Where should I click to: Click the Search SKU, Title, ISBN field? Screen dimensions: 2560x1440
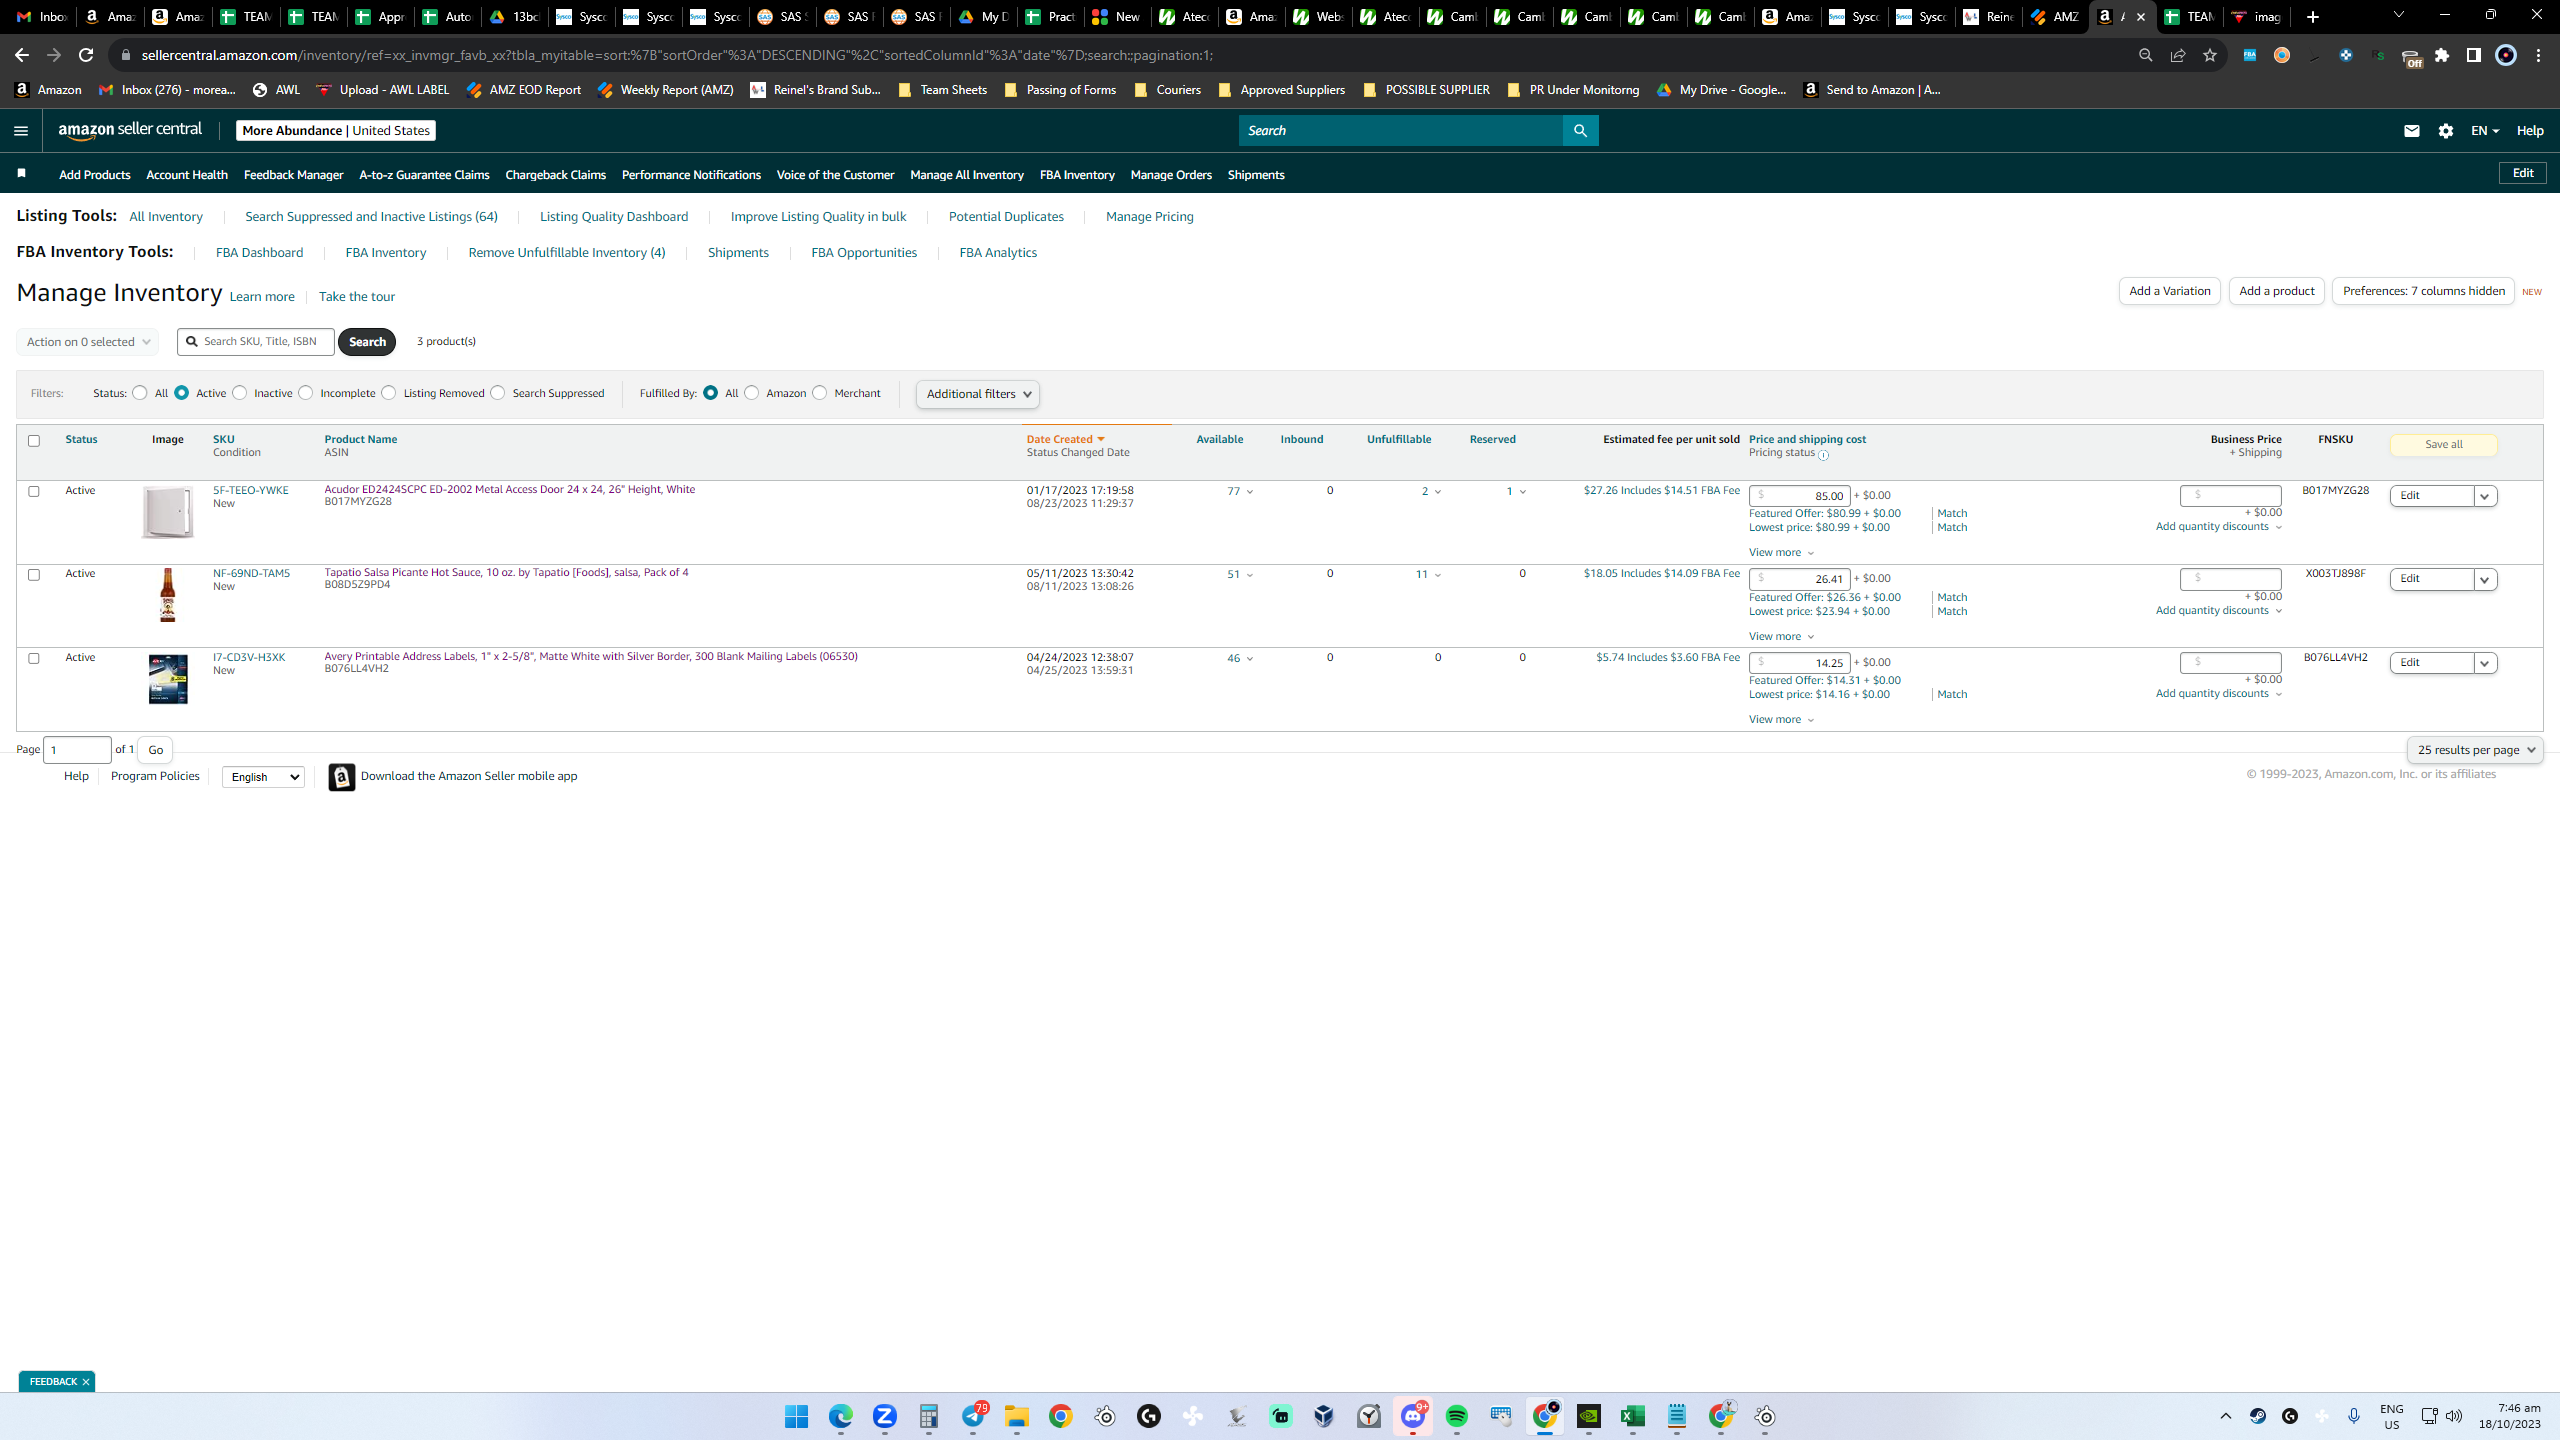pos(256,342)
